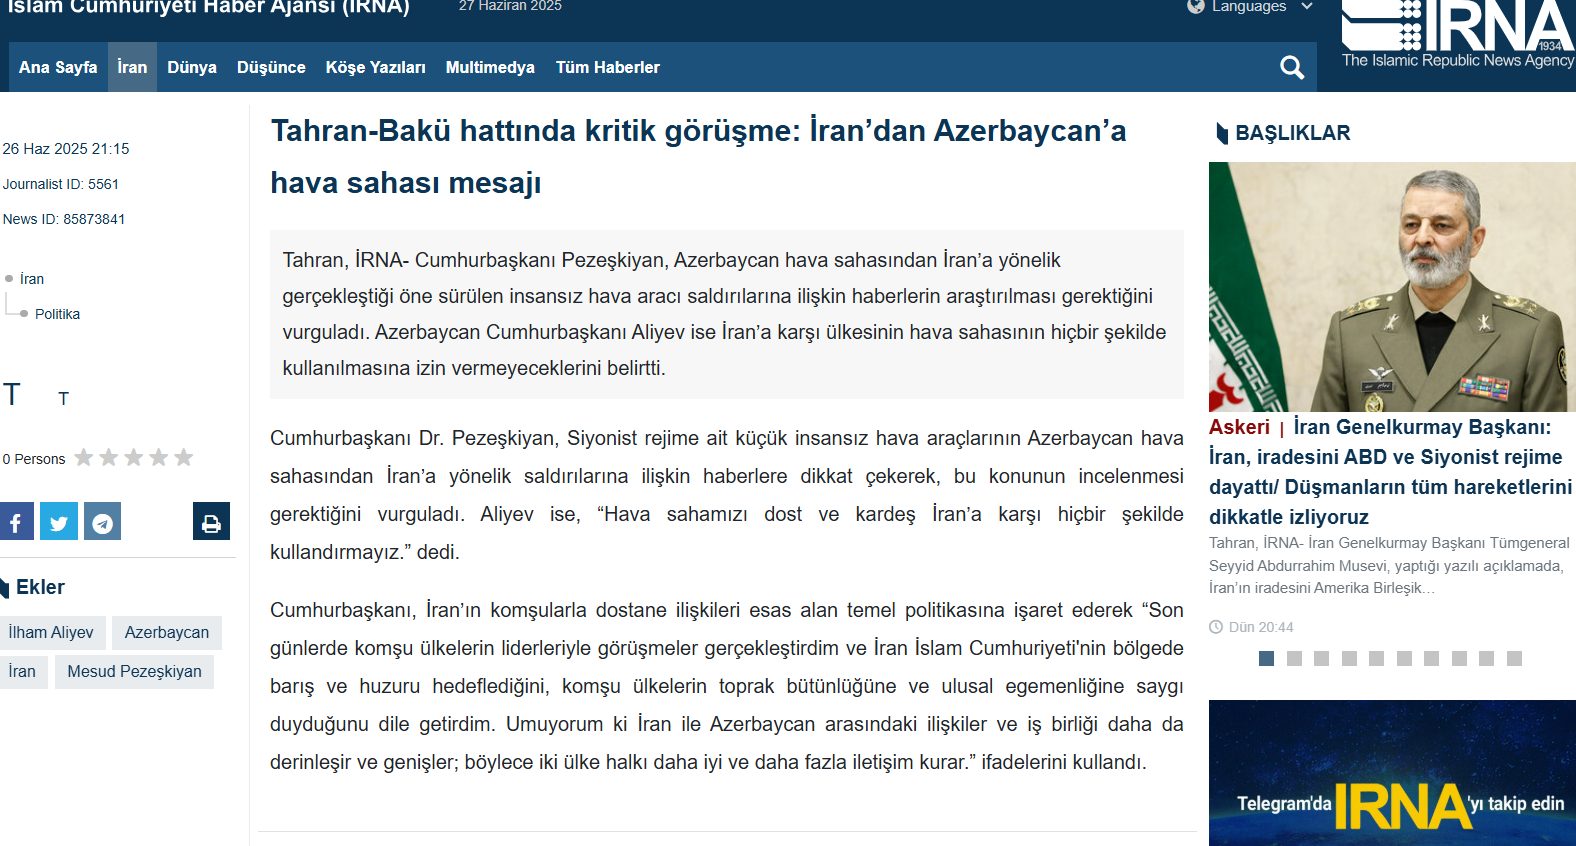Share article via Telegram icon
1576x846 pixels.
pyautogui.click(x=102, y=521)
